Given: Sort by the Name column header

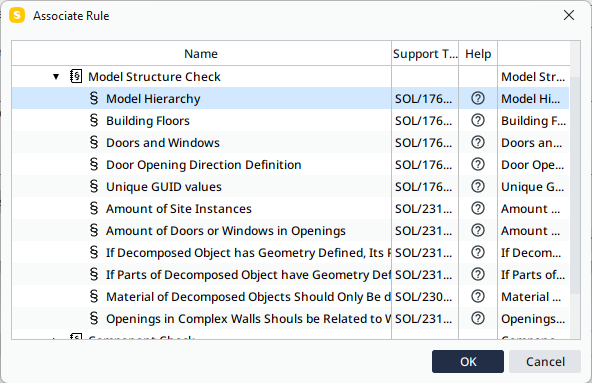Looking at the screenshot, I should (x=201, y=54).
